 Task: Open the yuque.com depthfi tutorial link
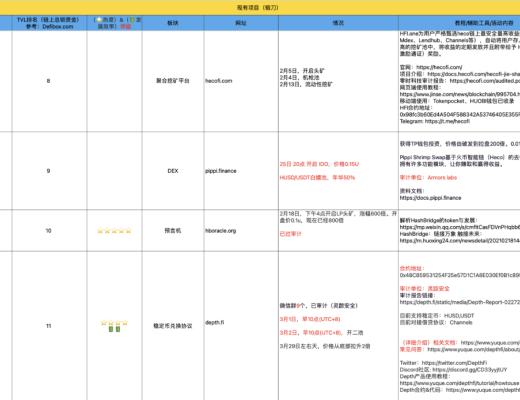click(x=460, y=383)
